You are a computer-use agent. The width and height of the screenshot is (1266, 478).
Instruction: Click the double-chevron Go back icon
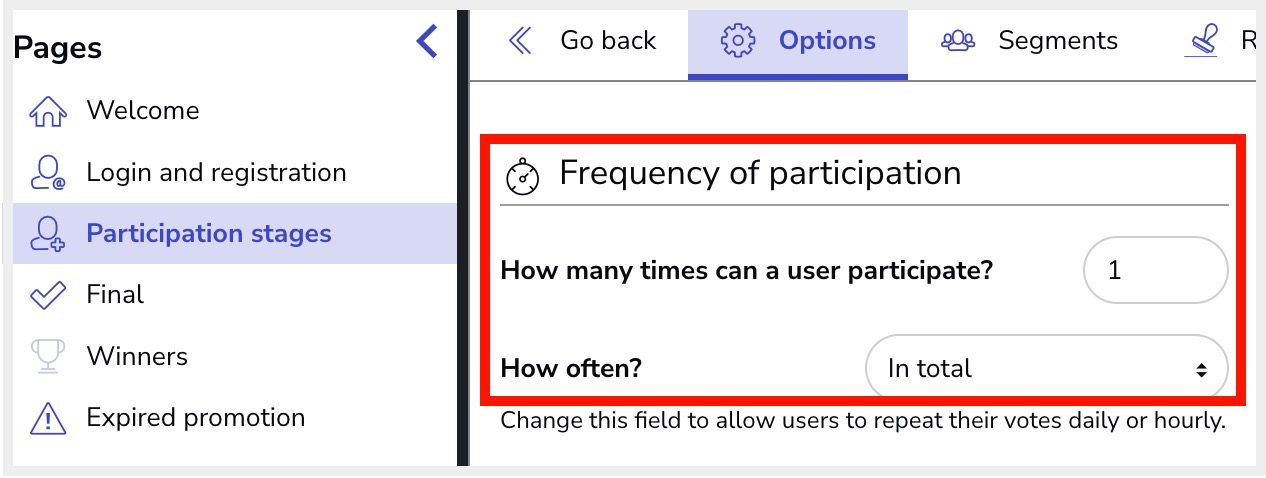pos(520,41)
